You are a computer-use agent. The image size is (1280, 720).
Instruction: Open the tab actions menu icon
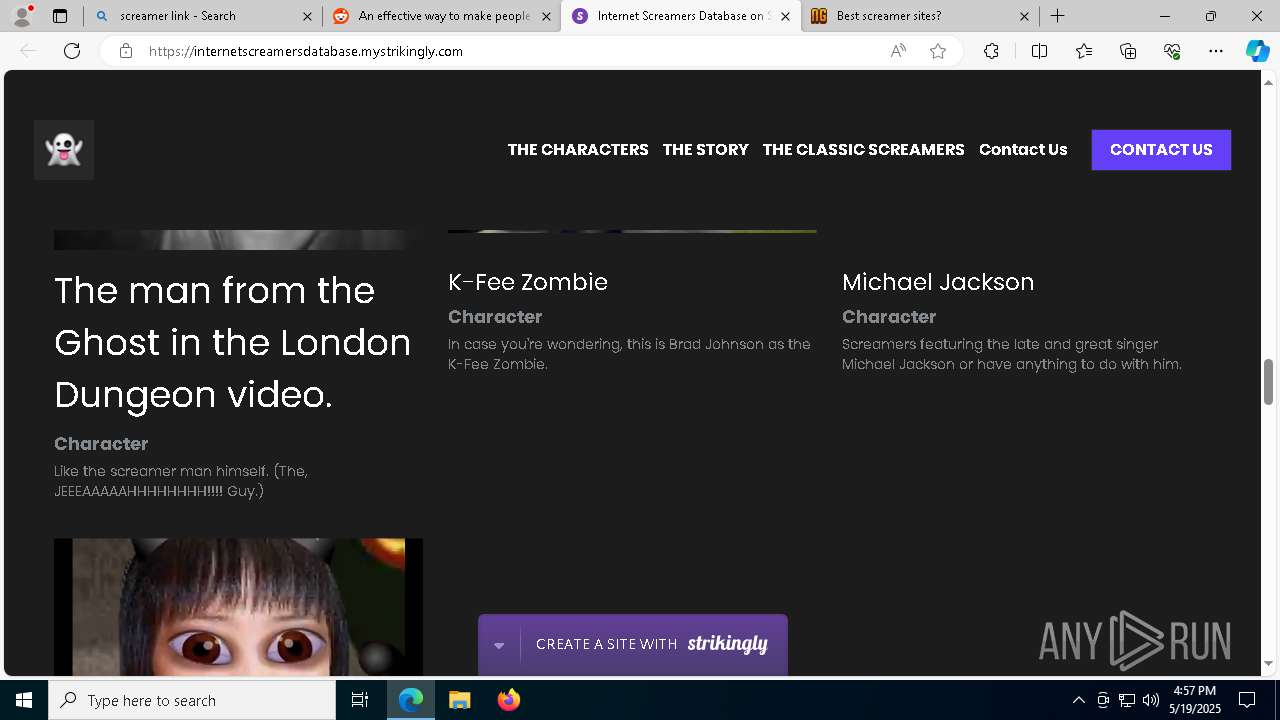point(60,16)
